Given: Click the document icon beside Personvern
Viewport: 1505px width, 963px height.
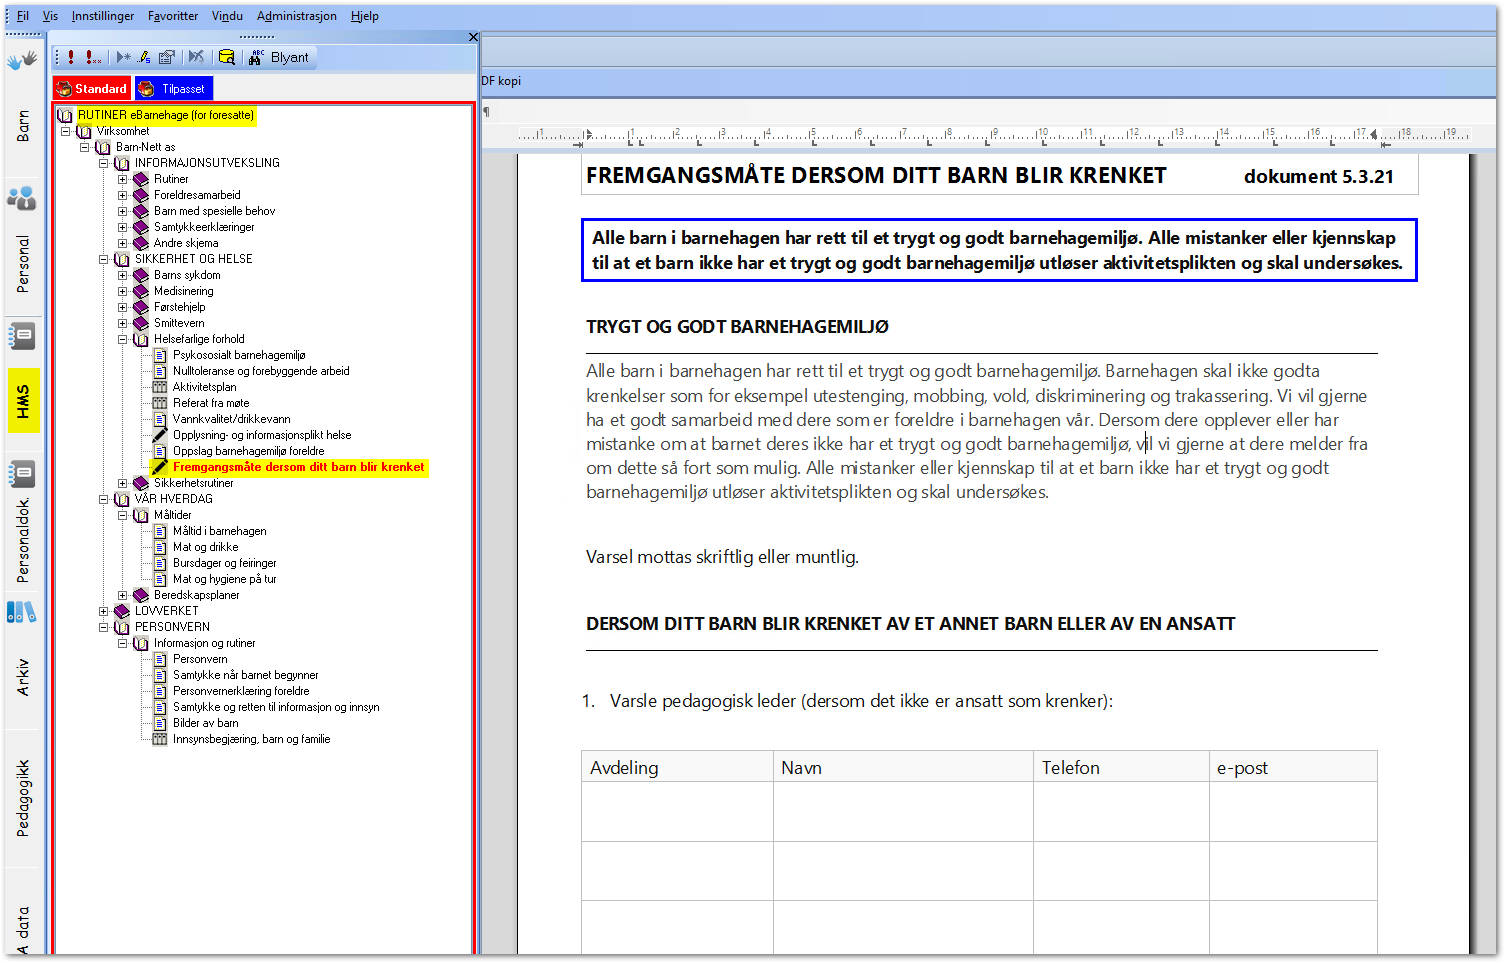Looking at the screenshot, I should click(160, 659).
